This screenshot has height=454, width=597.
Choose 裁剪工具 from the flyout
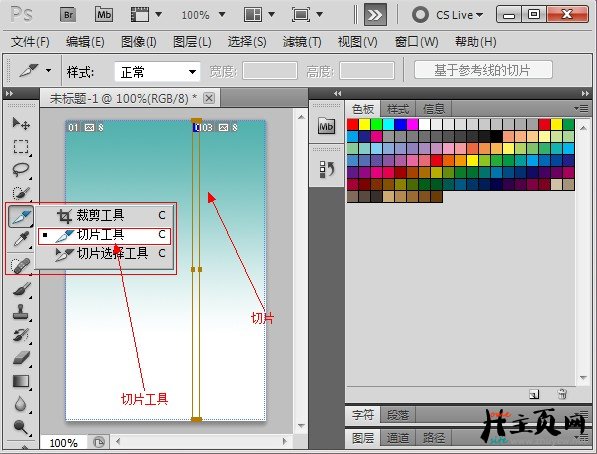pyautogui.click(x=104, y=216)
